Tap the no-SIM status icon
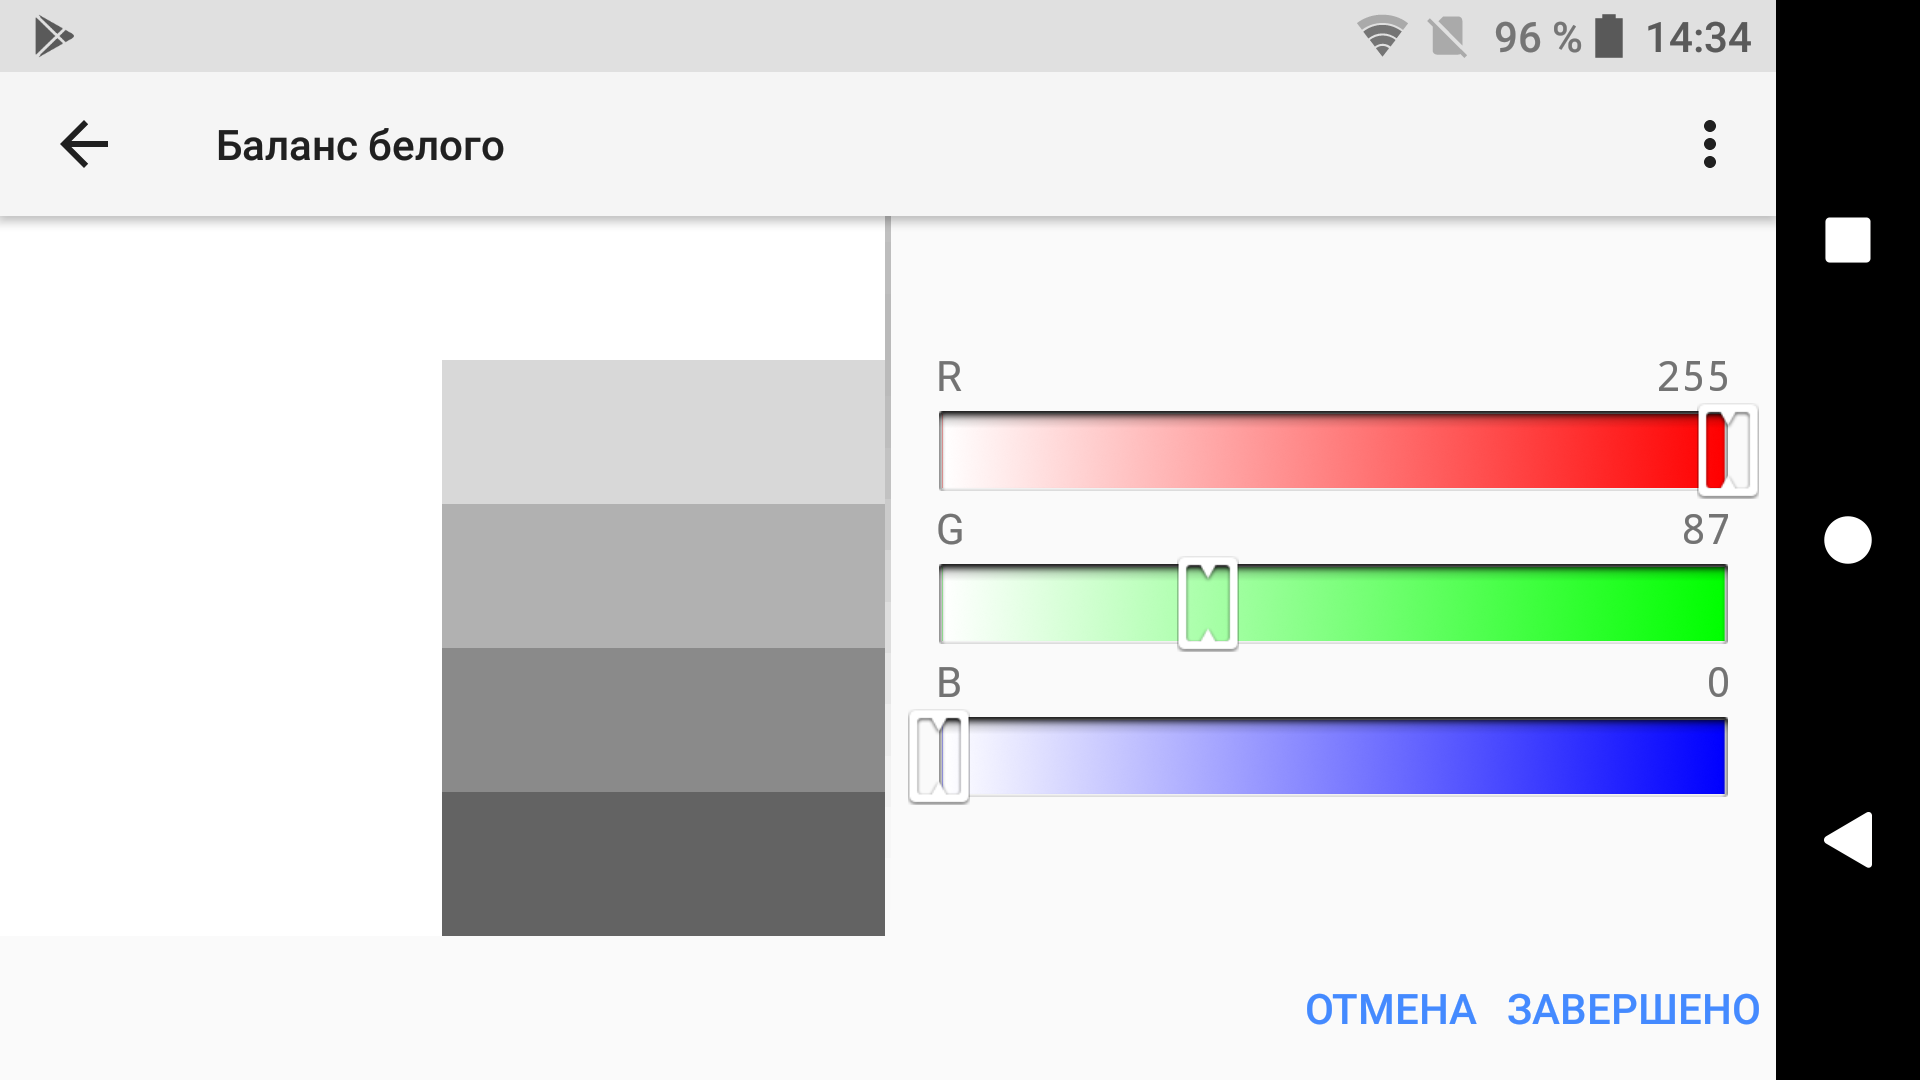 [1447, 37]
